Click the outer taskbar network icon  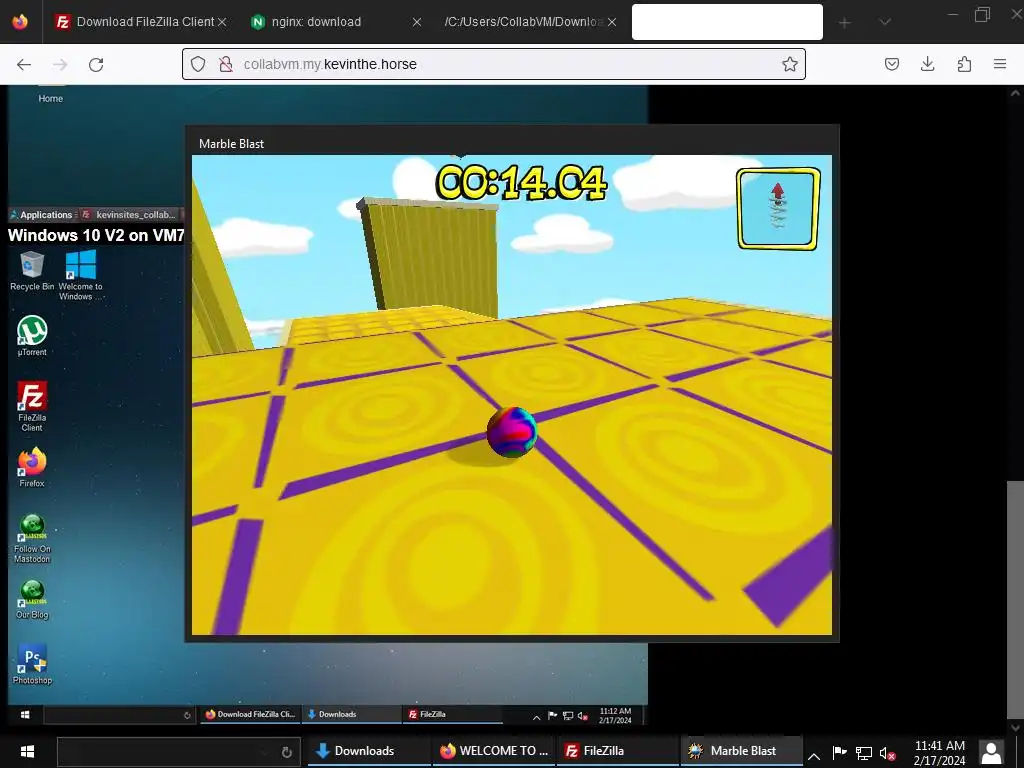click(x=863, y=754)
